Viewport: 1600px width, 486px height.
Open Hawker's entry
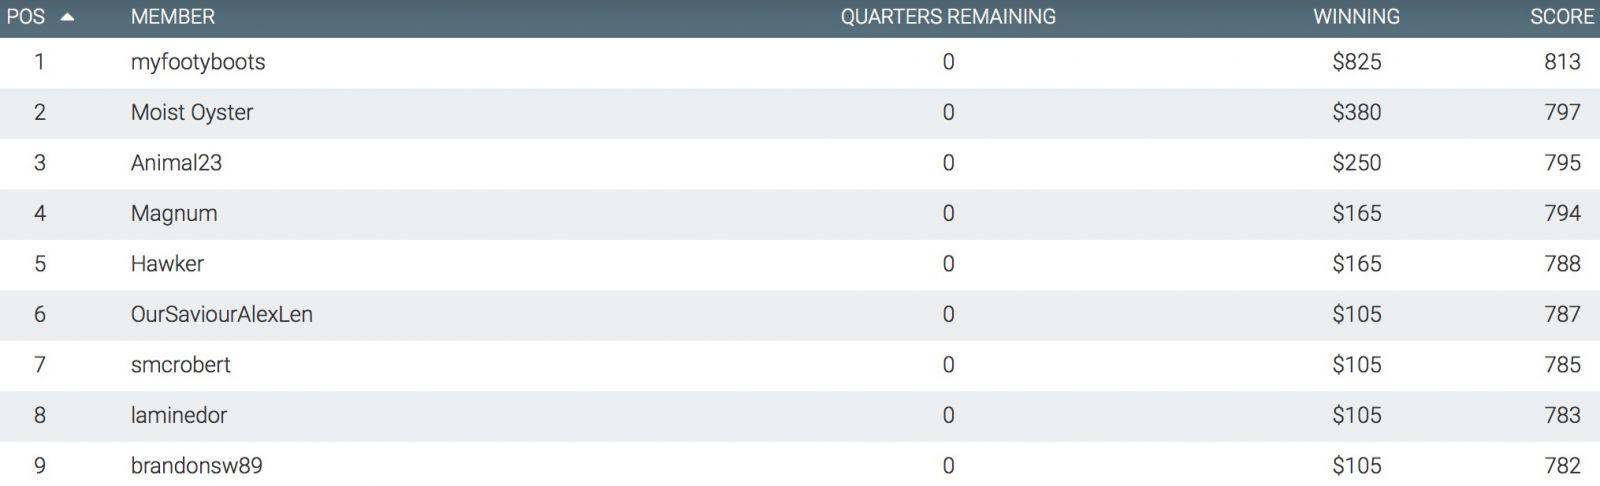167,264
